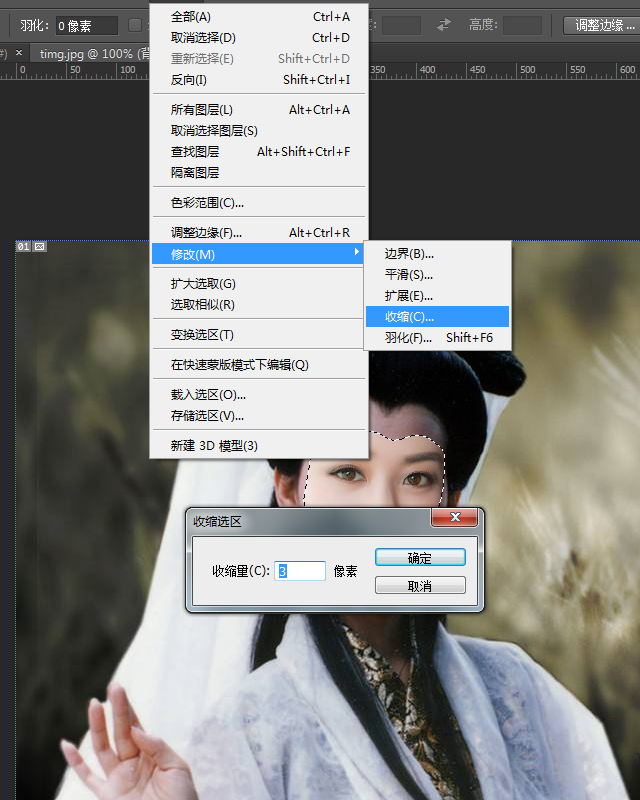Click 取消选择图层(S) menu entry
Screen dimensions: 640x800
pos(259,131)
